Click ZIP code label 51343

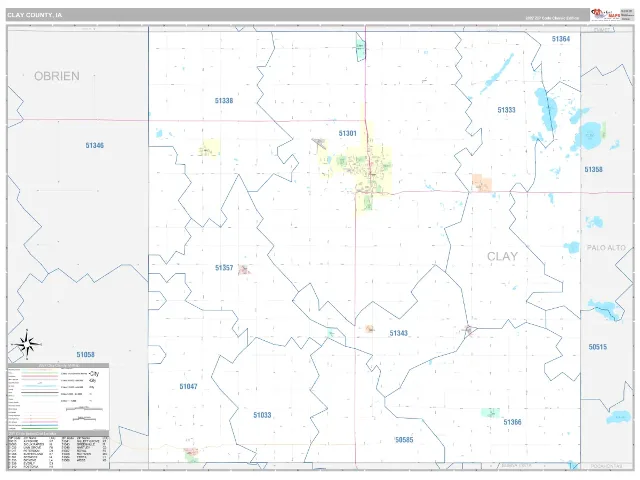tap(398, 333)
